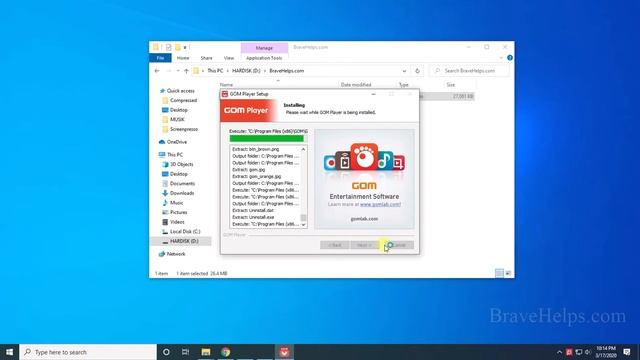
Task: Click the GOM Player Setup title bar icon
Action: click(x=224, y=94)
